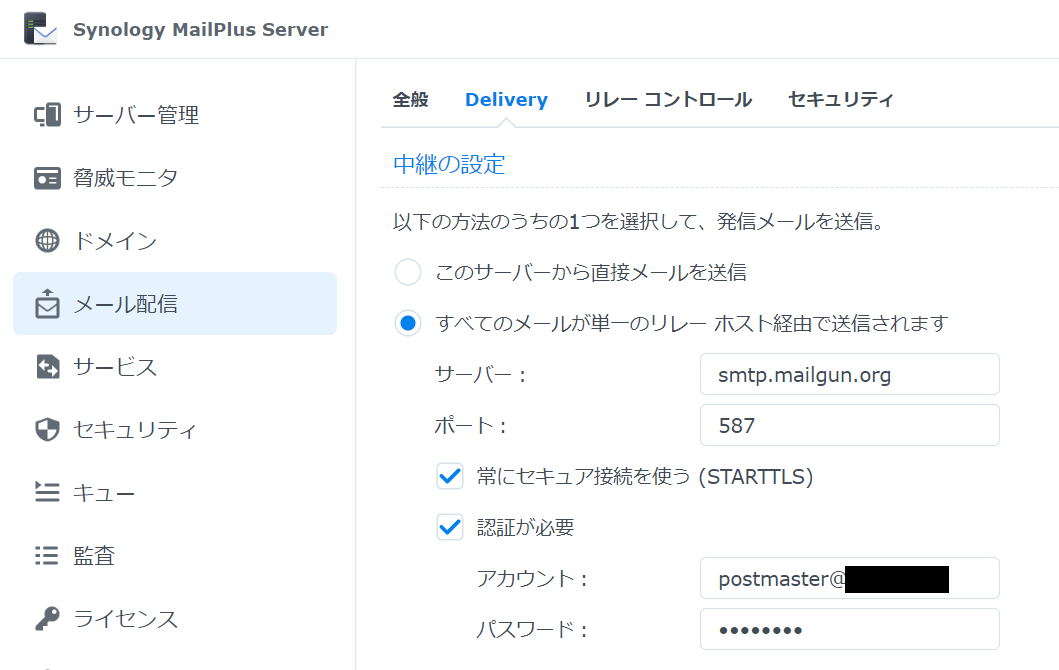Toggle 常にセキュア接続を使う (STARTTLS) checkbox
Image resolution: width=1059 pixels, height=670 pixels.
point(450,476)
